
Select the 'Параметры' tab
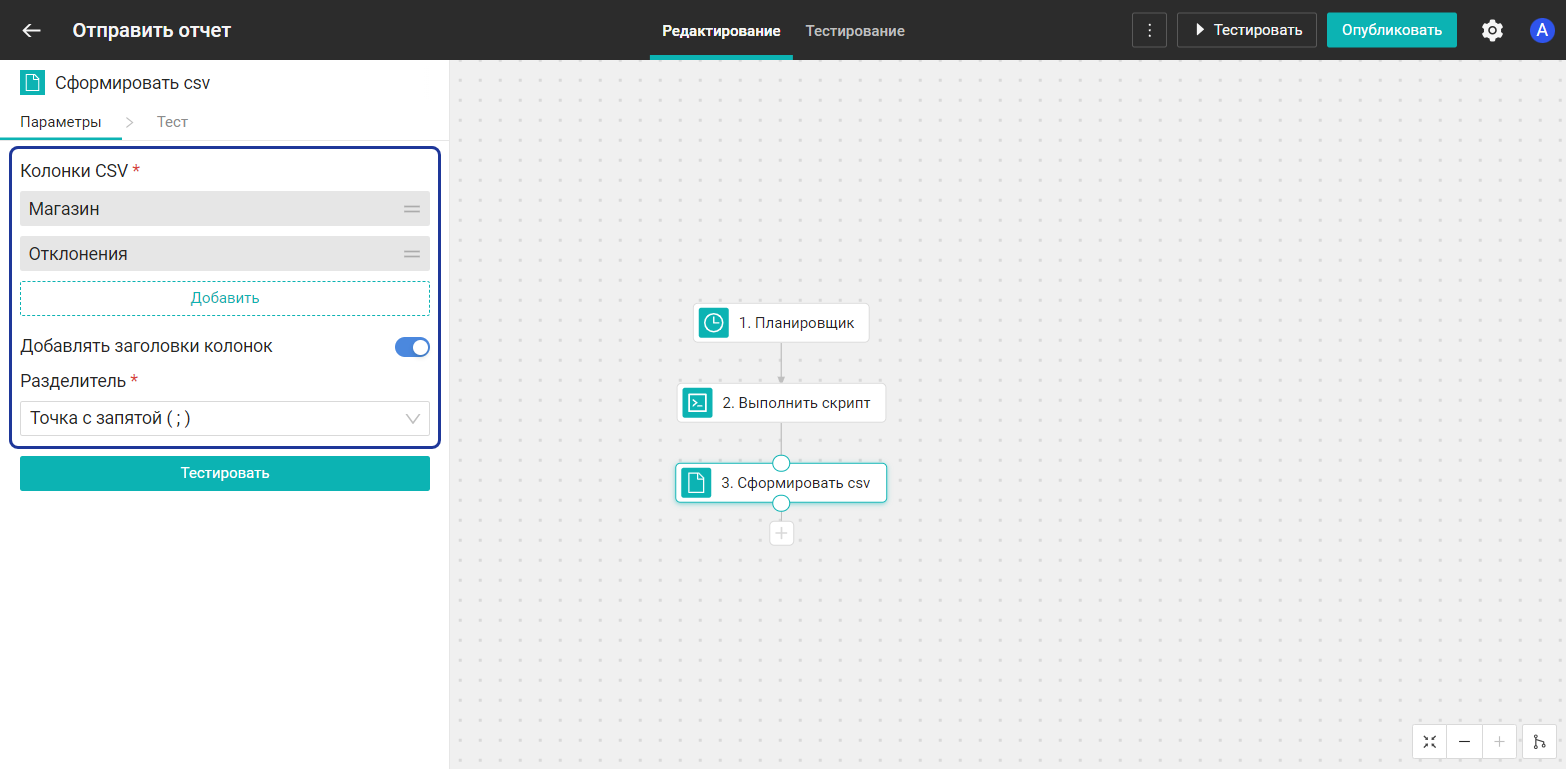tap(61, 122)
